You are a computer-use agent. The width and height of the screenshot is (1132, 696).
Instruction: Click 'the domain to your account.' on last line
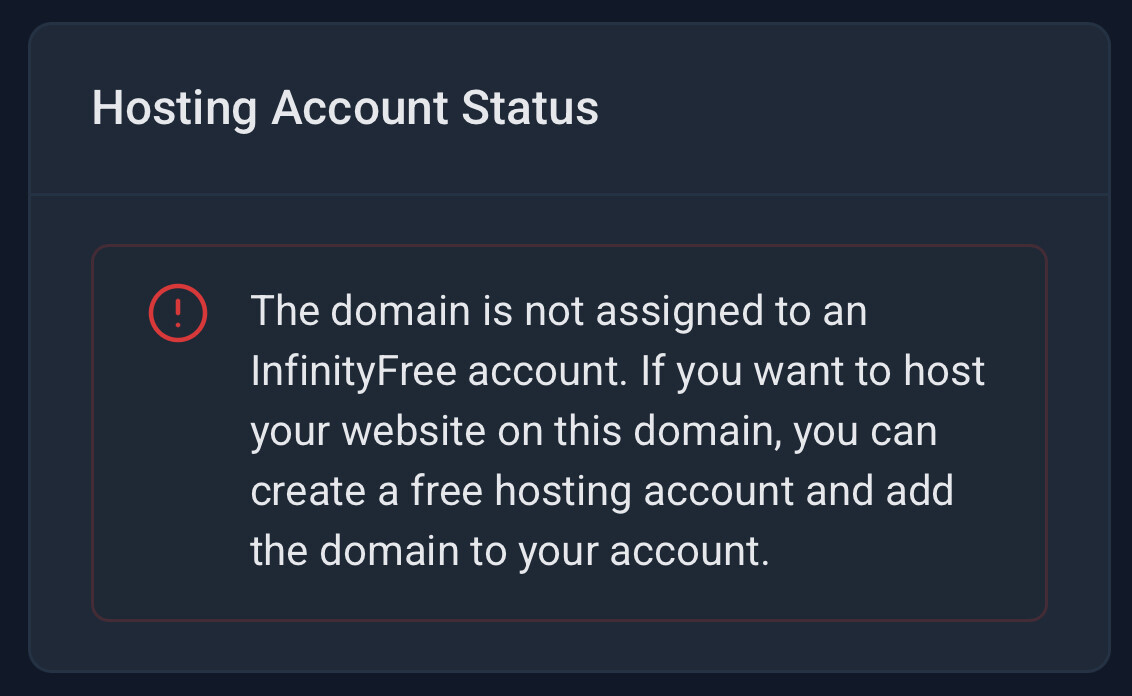click(x=510, y=552)
